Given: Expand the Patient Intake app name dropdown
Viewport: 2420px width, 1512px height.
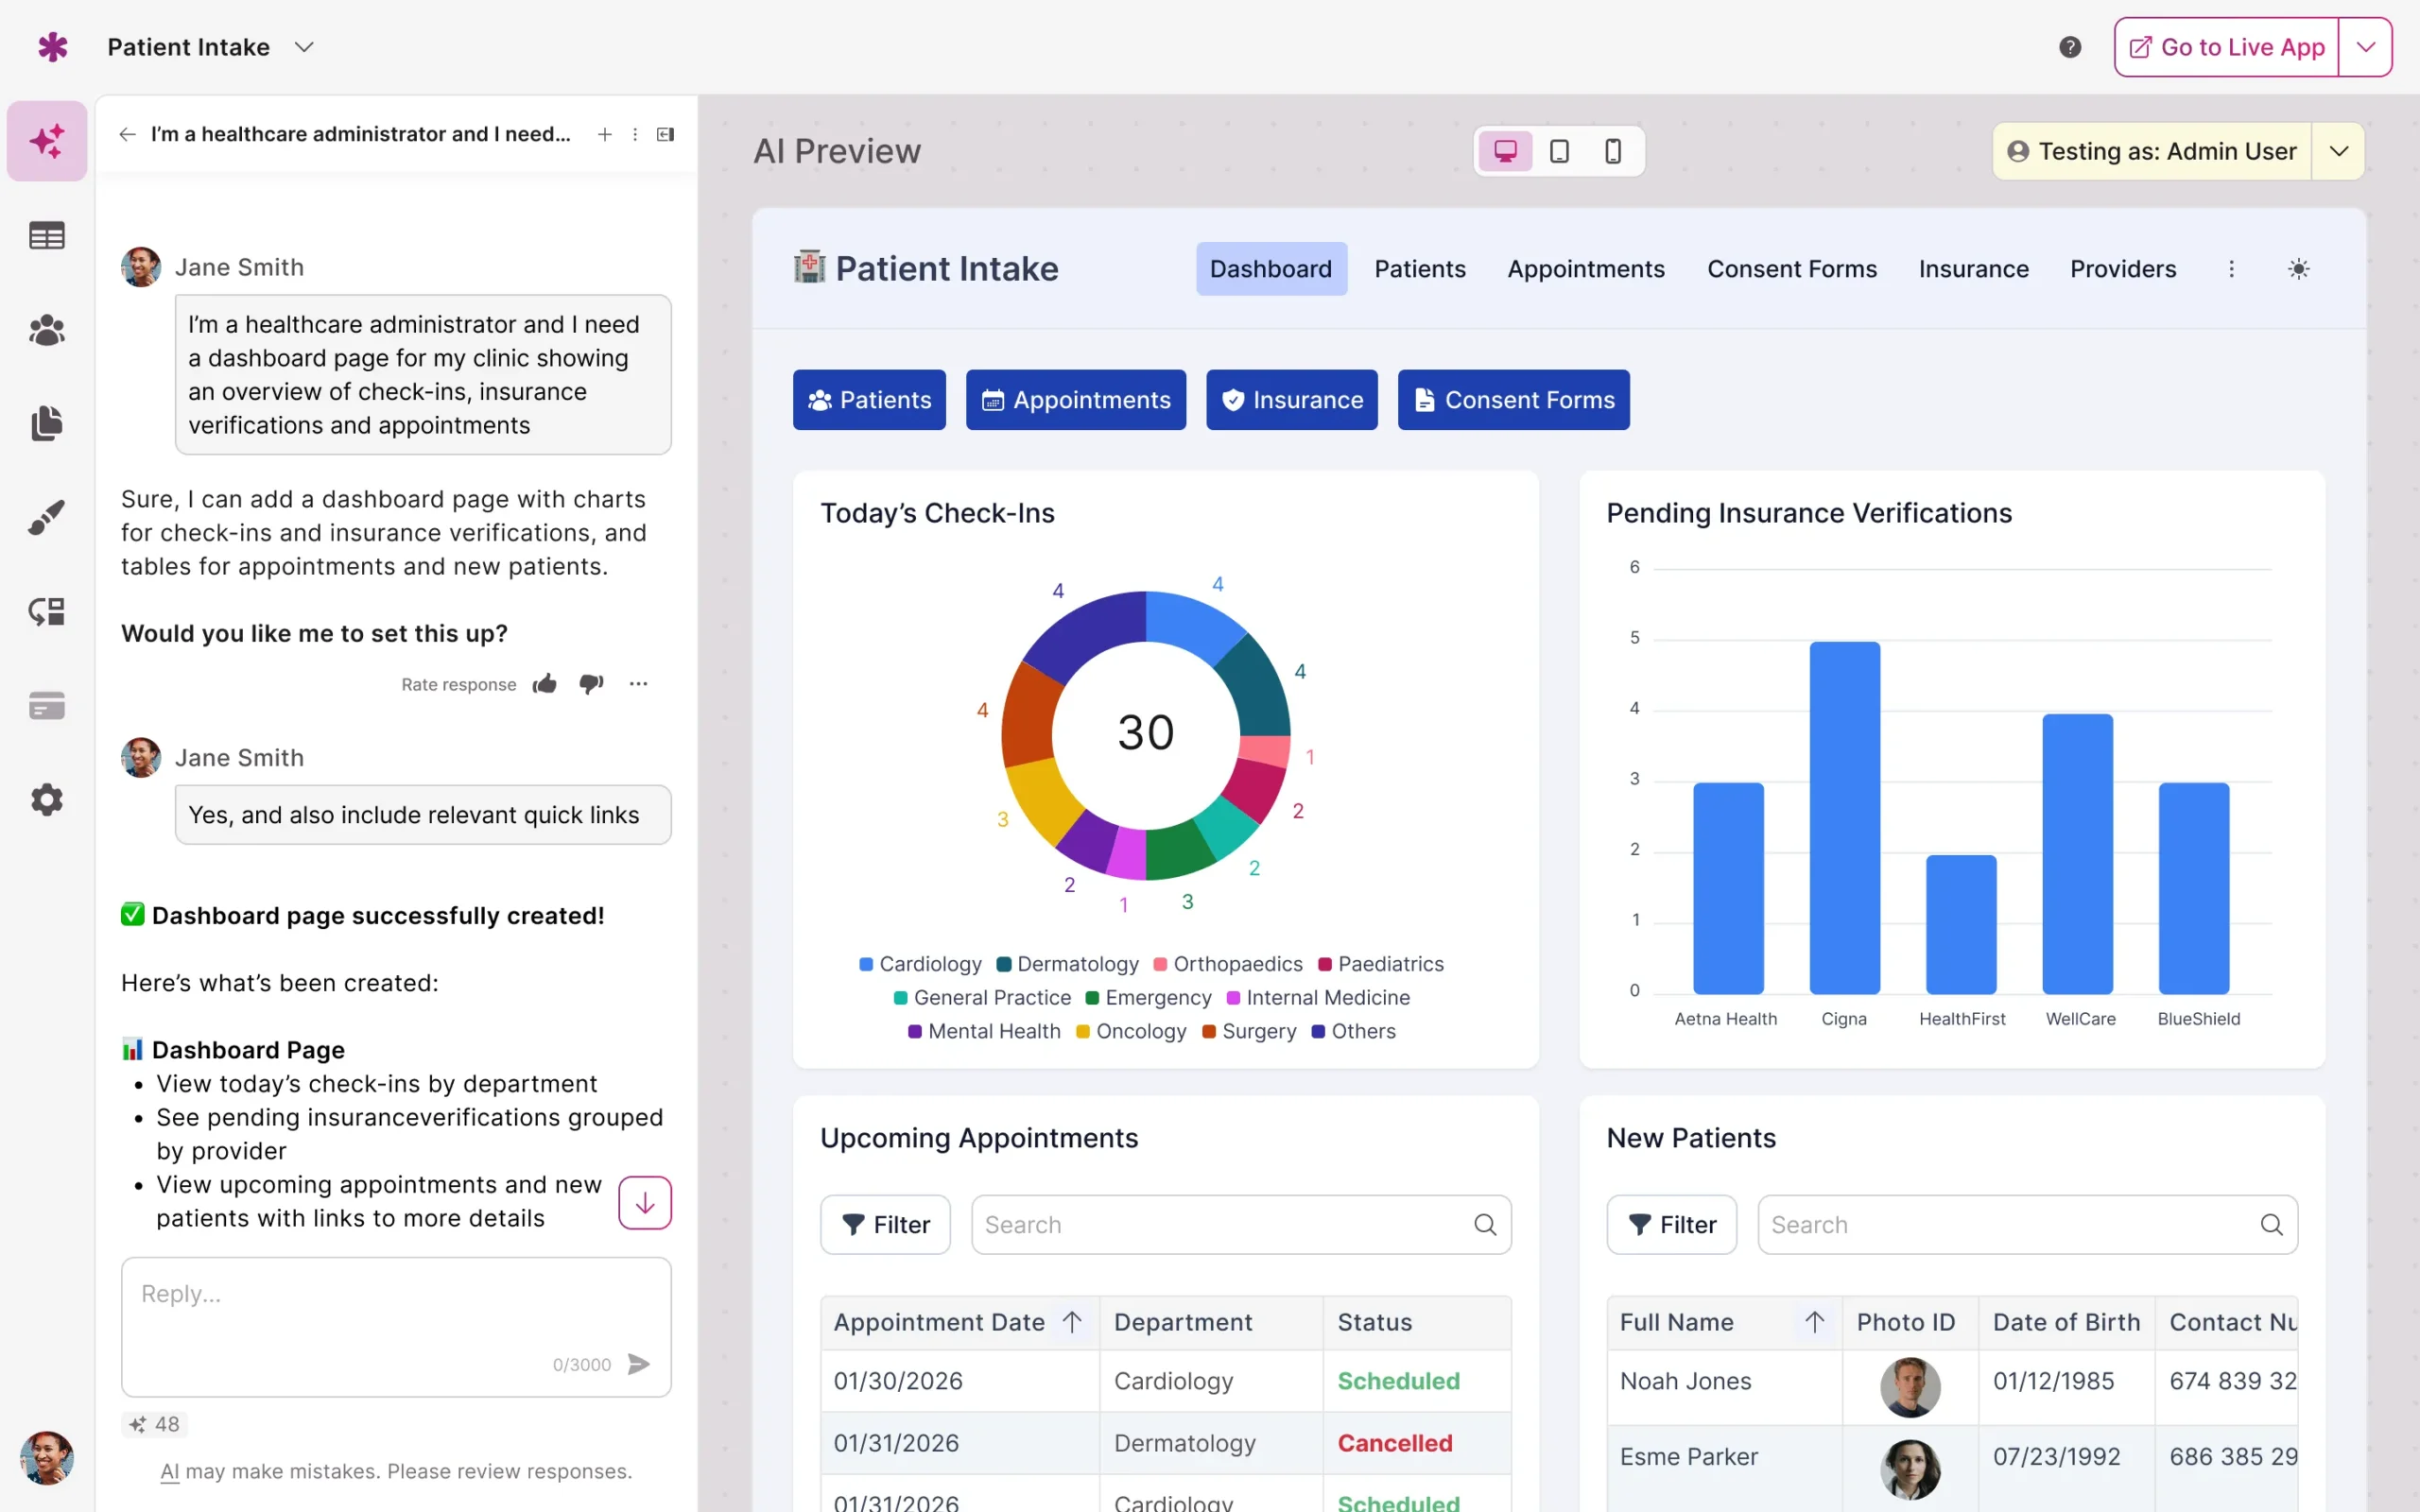Looking at the screenshot, I should click(304, 47).
